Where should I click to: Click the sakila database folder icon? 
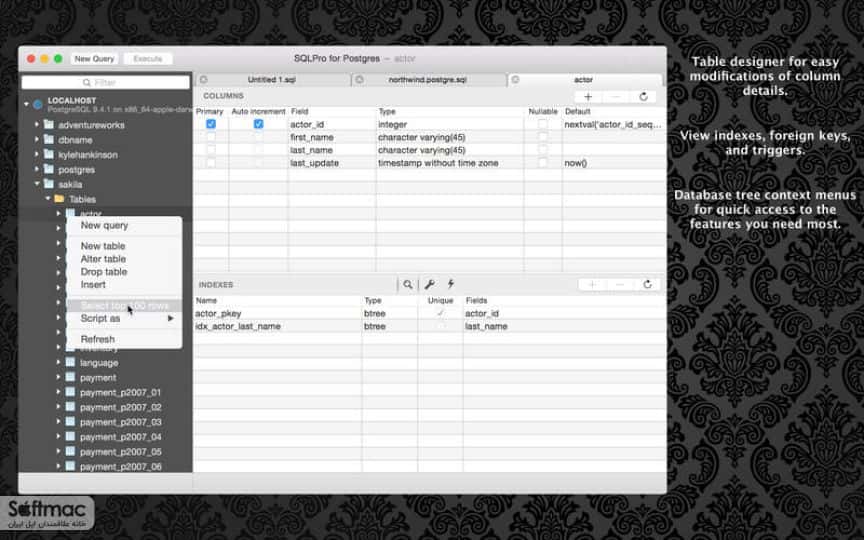point(48,184)
